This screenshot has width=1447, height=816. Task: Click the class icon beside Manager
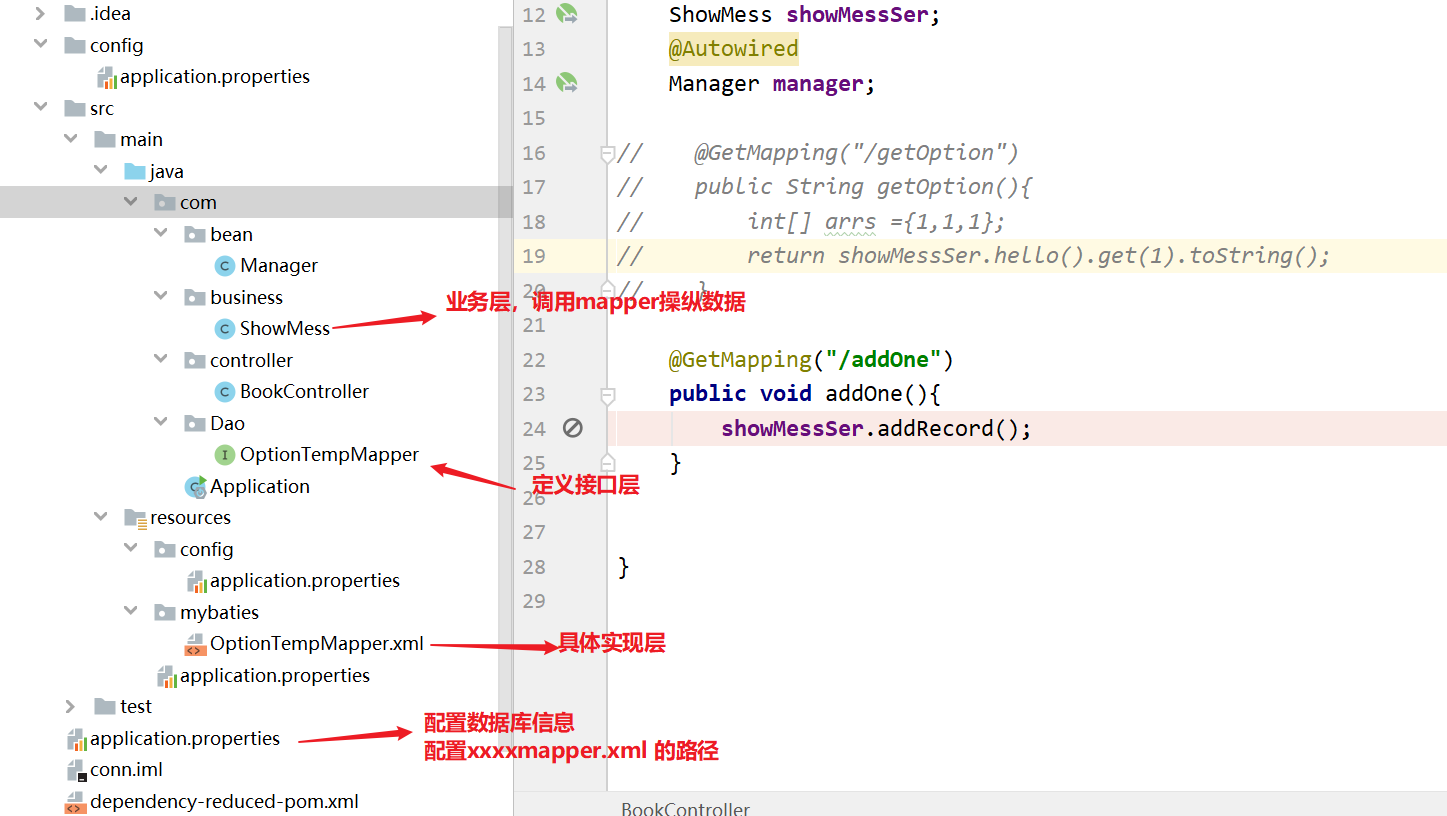click(x=224, y=265)
